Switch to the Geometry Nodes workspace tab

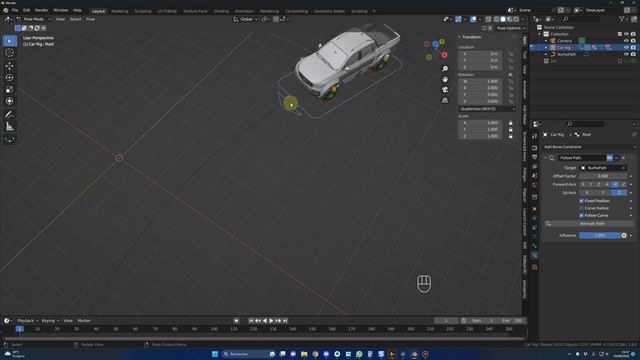(329, 11)
